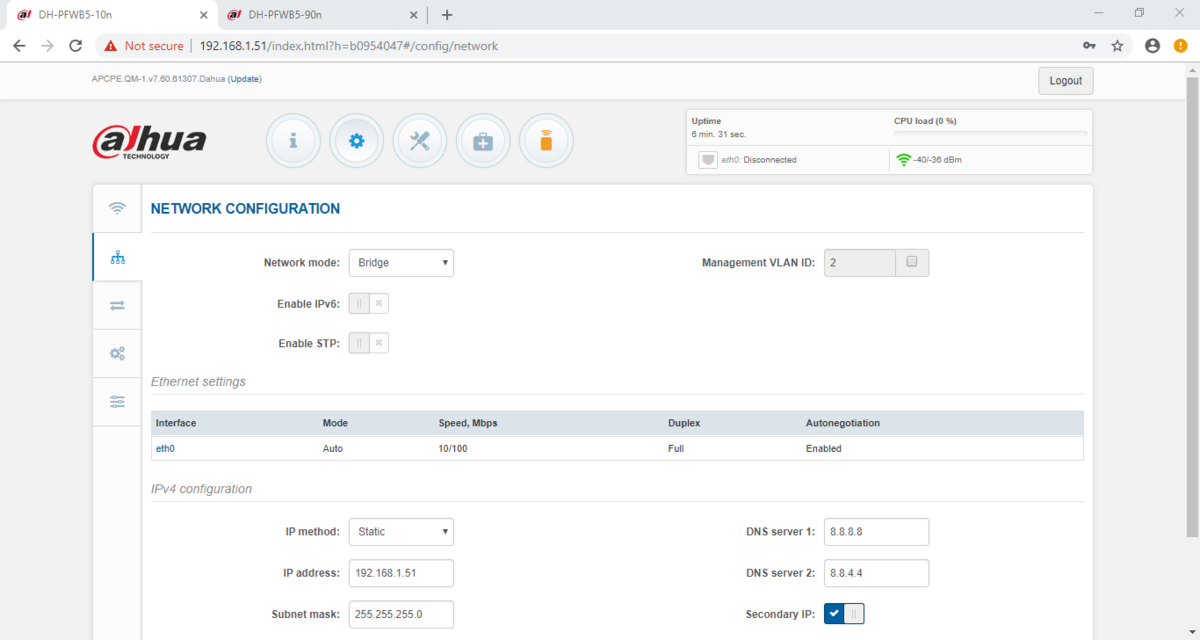
Task: Turn off the Secondary IP switch
Action: click(x=843, y=613)
